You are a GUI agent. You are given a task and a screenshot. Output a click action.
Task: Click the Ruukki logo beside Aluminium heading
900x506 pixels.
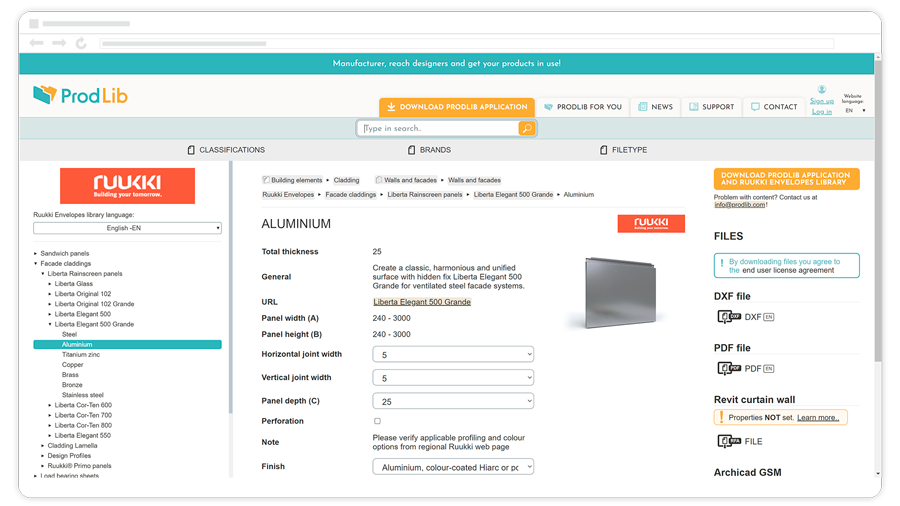(x=651, y=224)
